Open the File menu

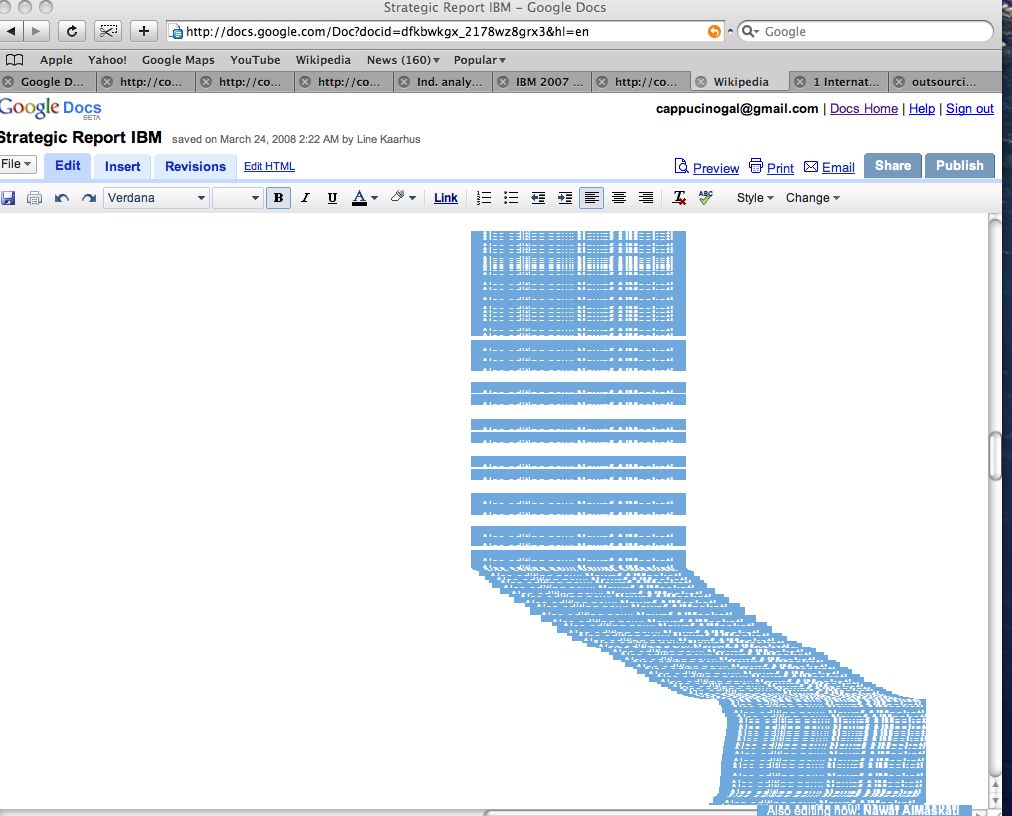[17, 164]
